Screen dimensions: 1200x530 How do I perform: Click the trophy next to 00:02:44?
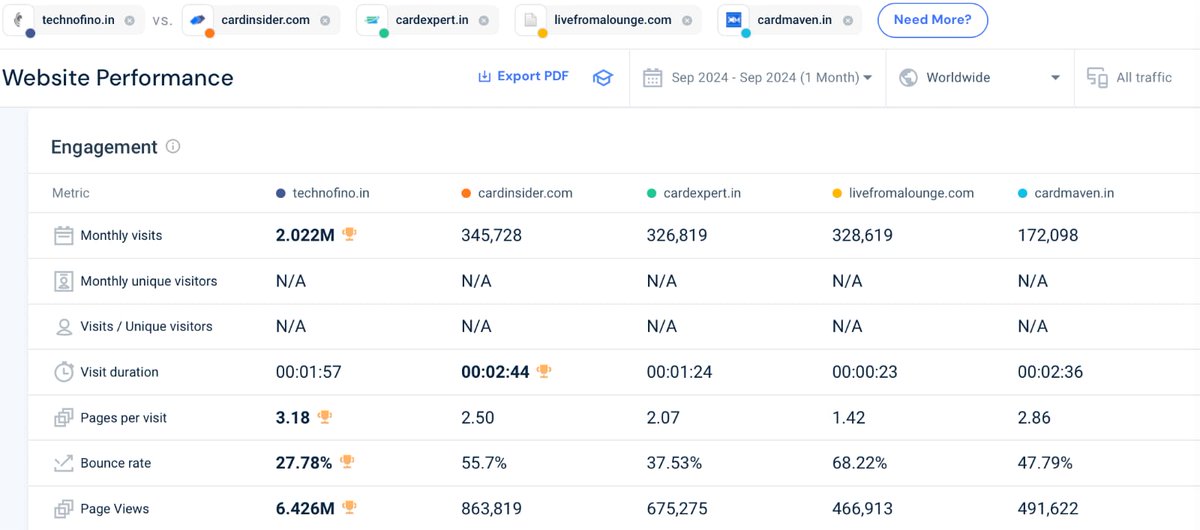point(544,371)
